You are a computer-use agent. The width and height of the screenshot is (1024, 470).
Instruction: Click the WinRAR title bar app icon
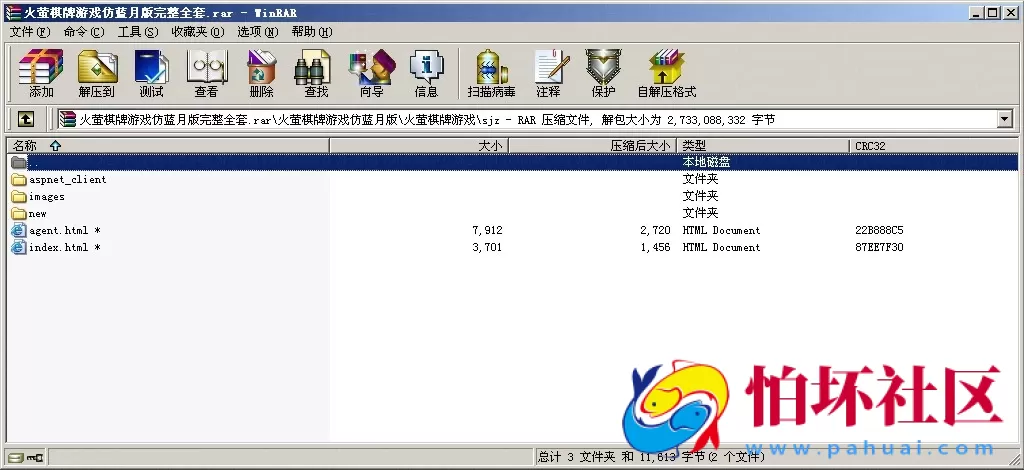click(x=12, y=12)
